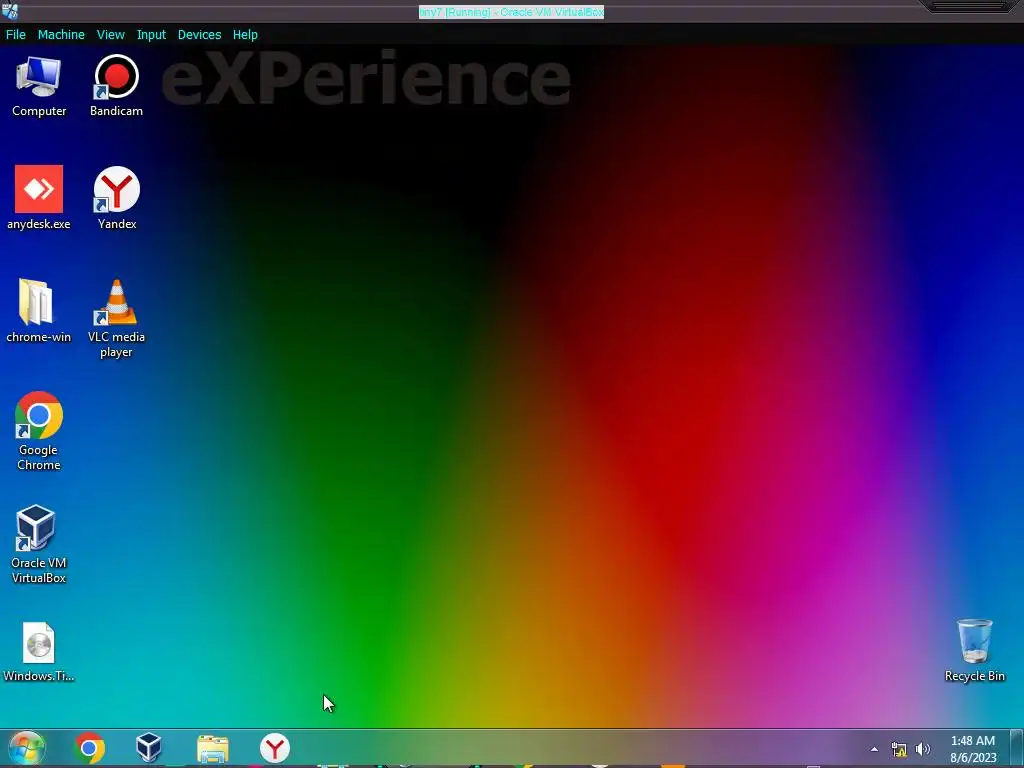Select the Windows.Ti... disc image file

pos(39,652)
